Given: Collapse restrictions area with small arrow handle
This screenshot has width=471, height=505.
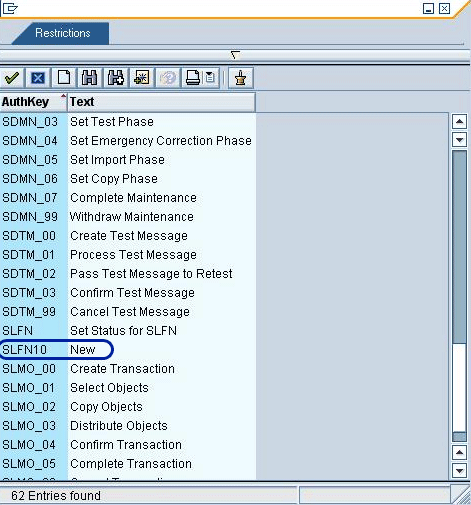Looking at the screenshot, I should coord(235,55).
